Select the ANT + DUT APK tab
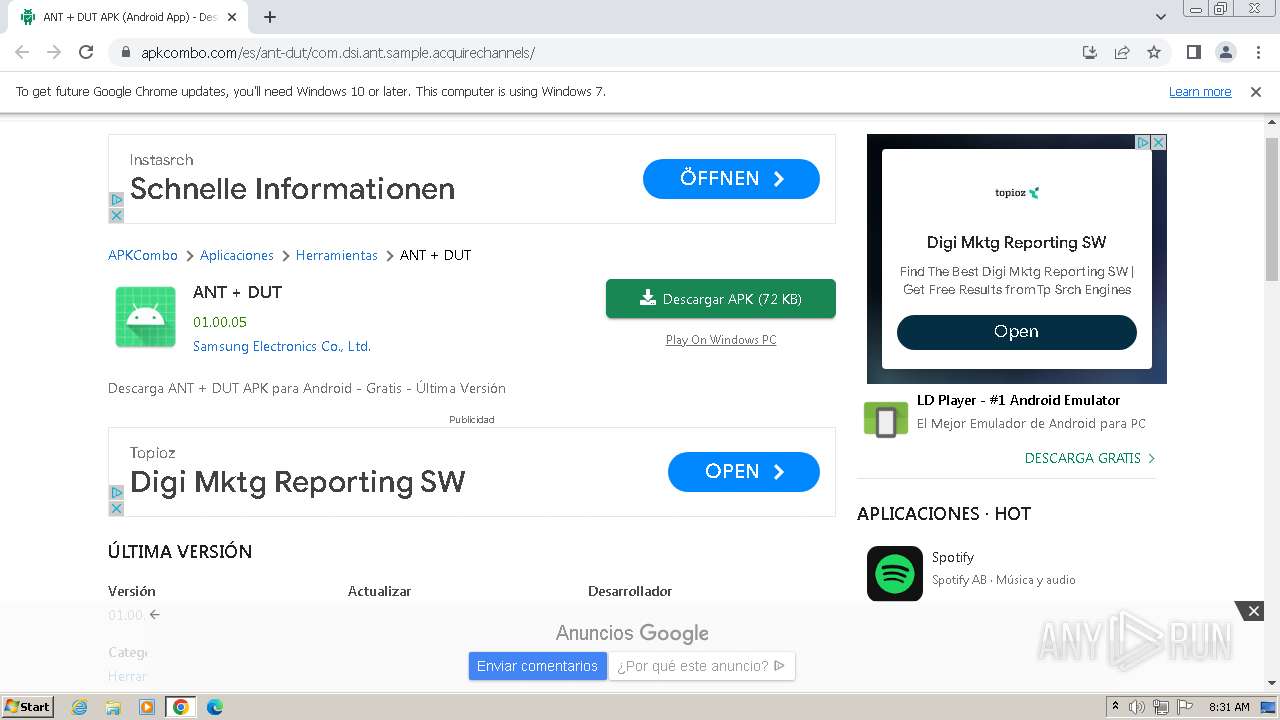The height and width of the screenshot is (720, 1280). pos(130,17)
